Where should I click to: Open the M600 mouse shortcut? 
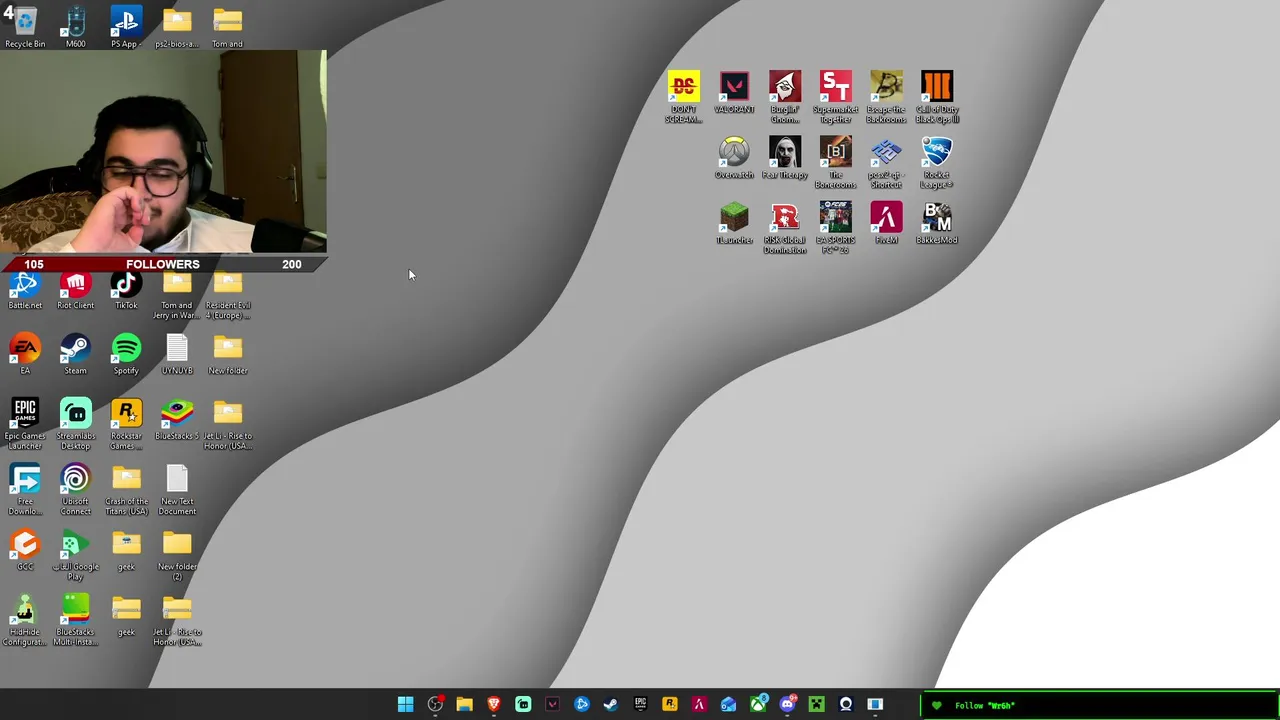click(75, 27)
